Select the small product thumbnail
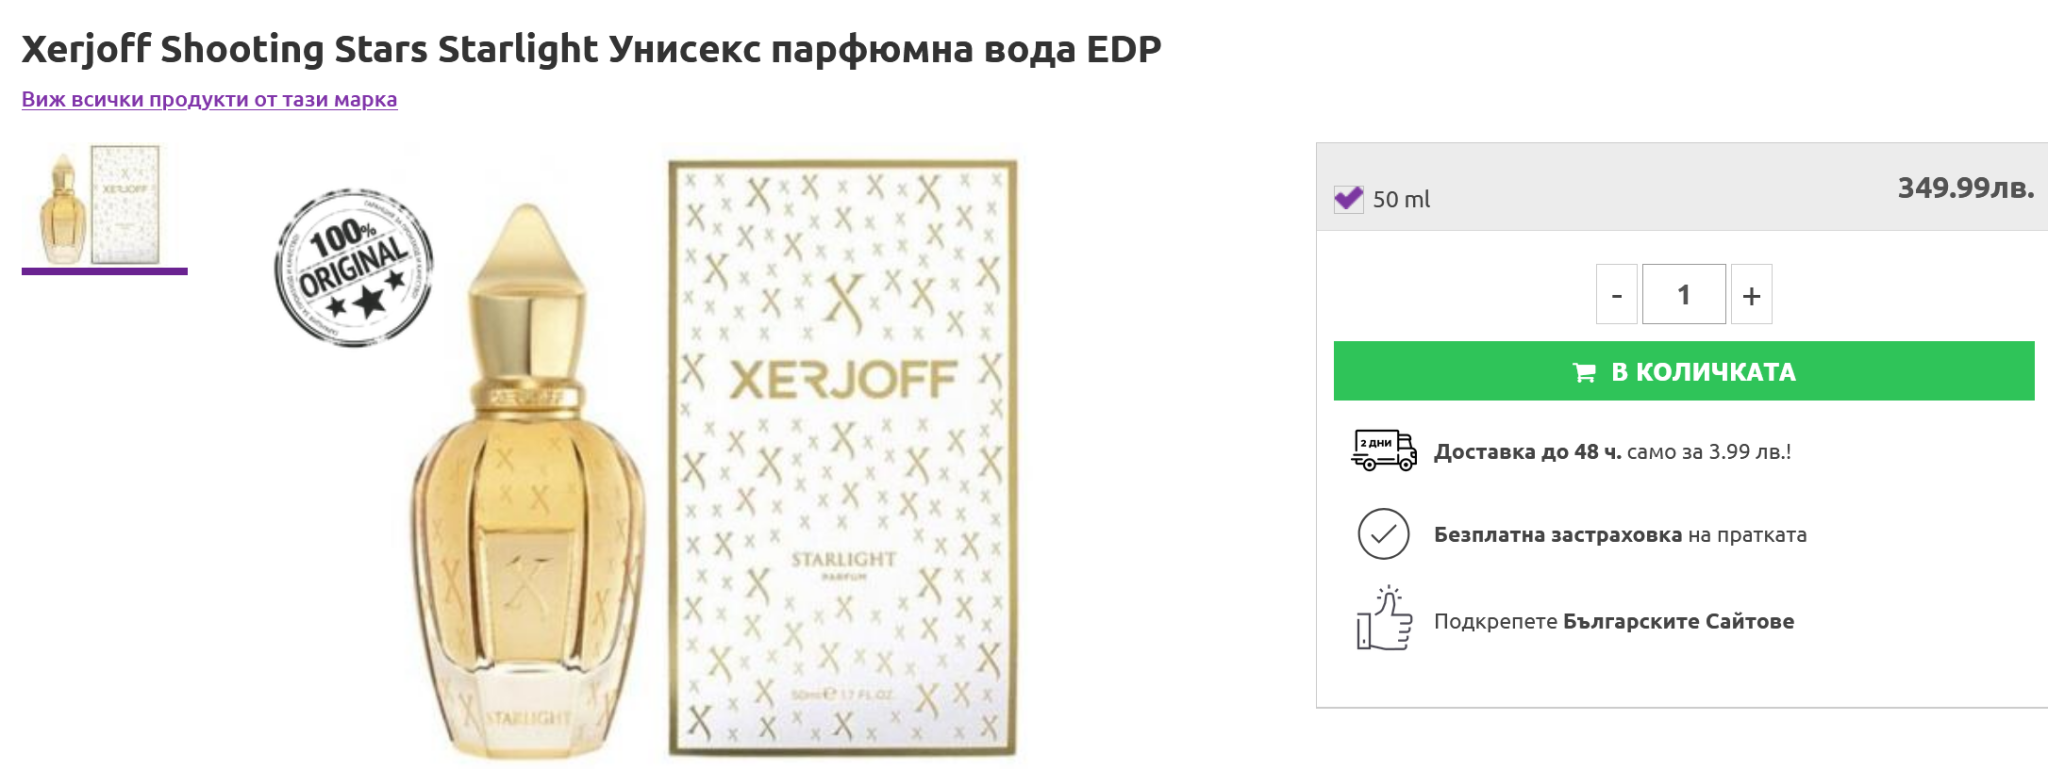The image size is (2048, 769). [x=104, y=206]
